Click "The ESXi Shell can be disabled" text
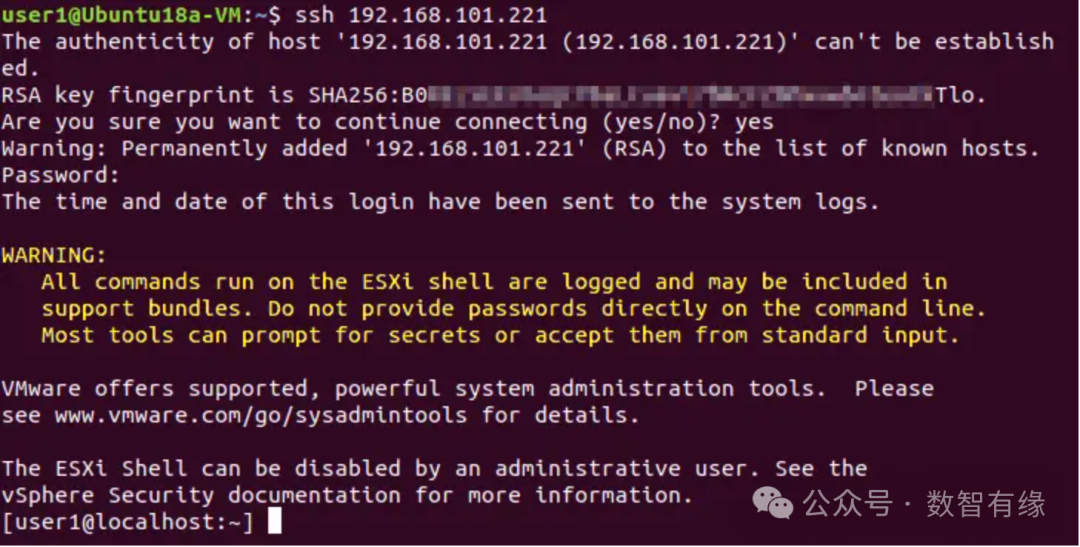1080x547 pixels. [x=200, y=468]
